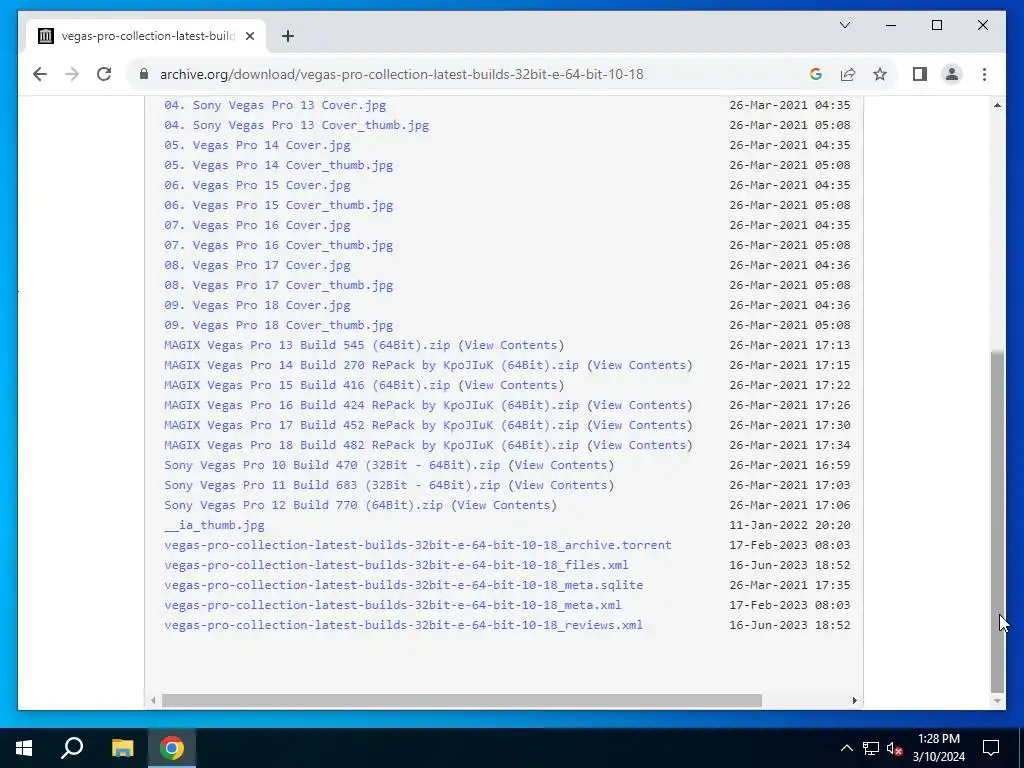View Contents of Vegas Pro 17 Build 452
Image resolution: width=1024 pixels, height=768 pixels.
pyautogui.click(x=639, y=425)
